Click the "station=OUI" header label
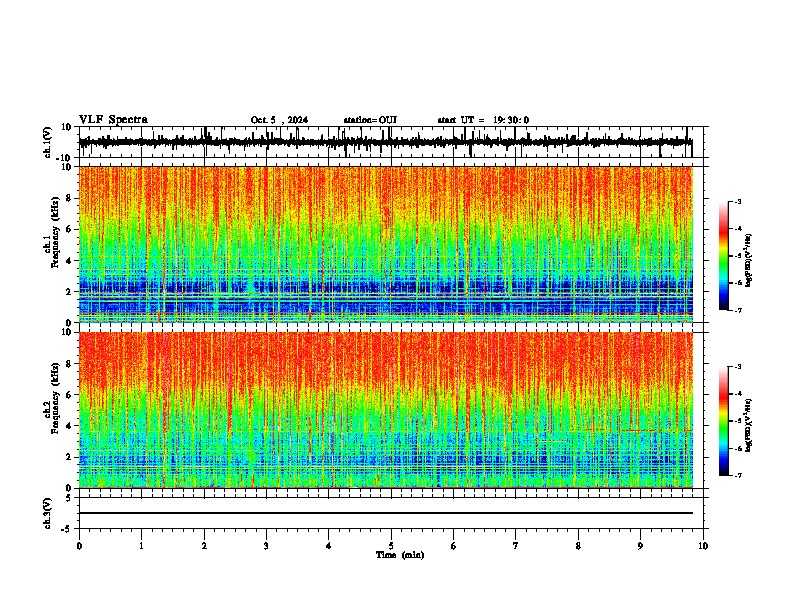792x612 pixels. click(370, 120)
